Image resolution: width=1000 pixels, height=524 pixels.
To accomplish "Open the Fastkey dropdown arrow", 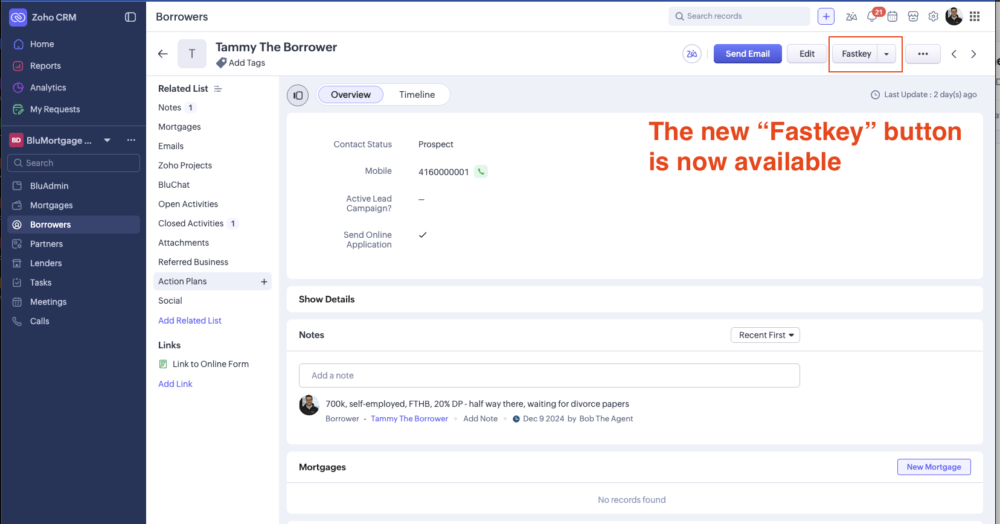I will coord(887,54).
